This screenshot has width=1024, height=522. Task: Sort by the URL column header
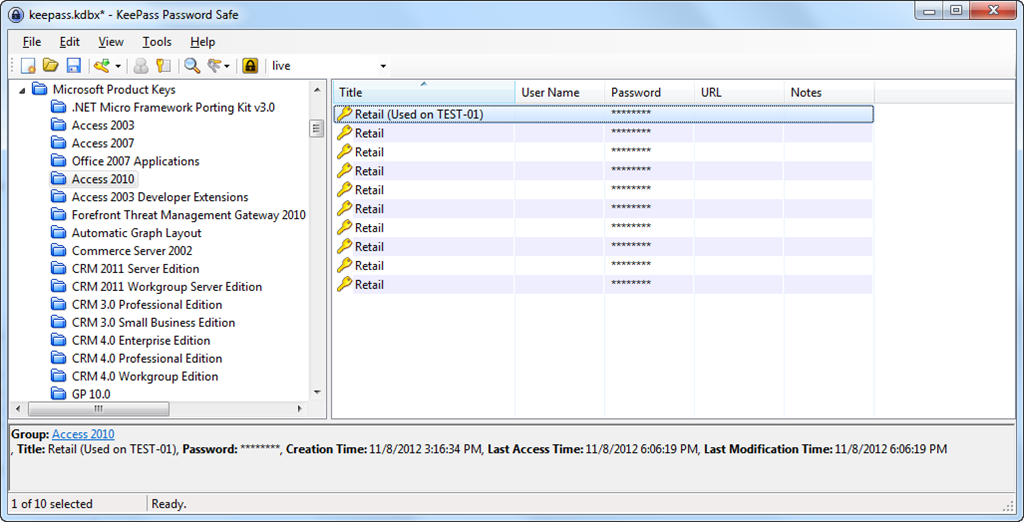pyautogui.click(x=739, y=92)
